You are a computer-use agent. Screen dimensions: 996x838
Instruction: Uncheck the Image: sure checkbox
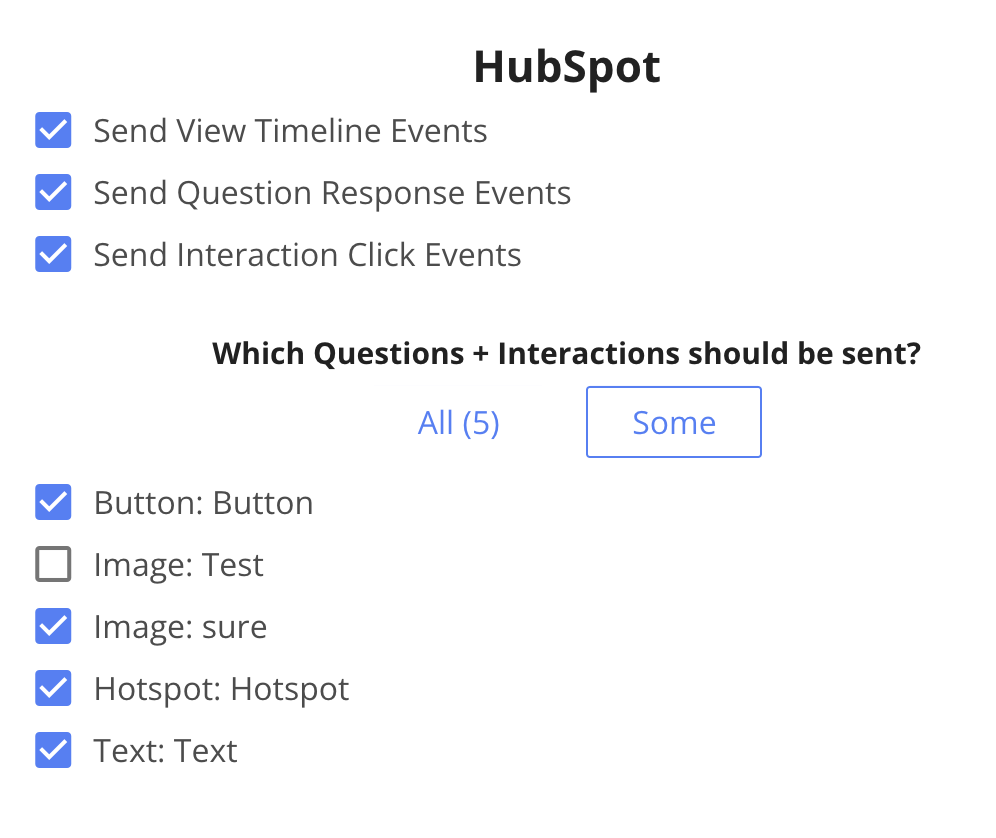53,627
